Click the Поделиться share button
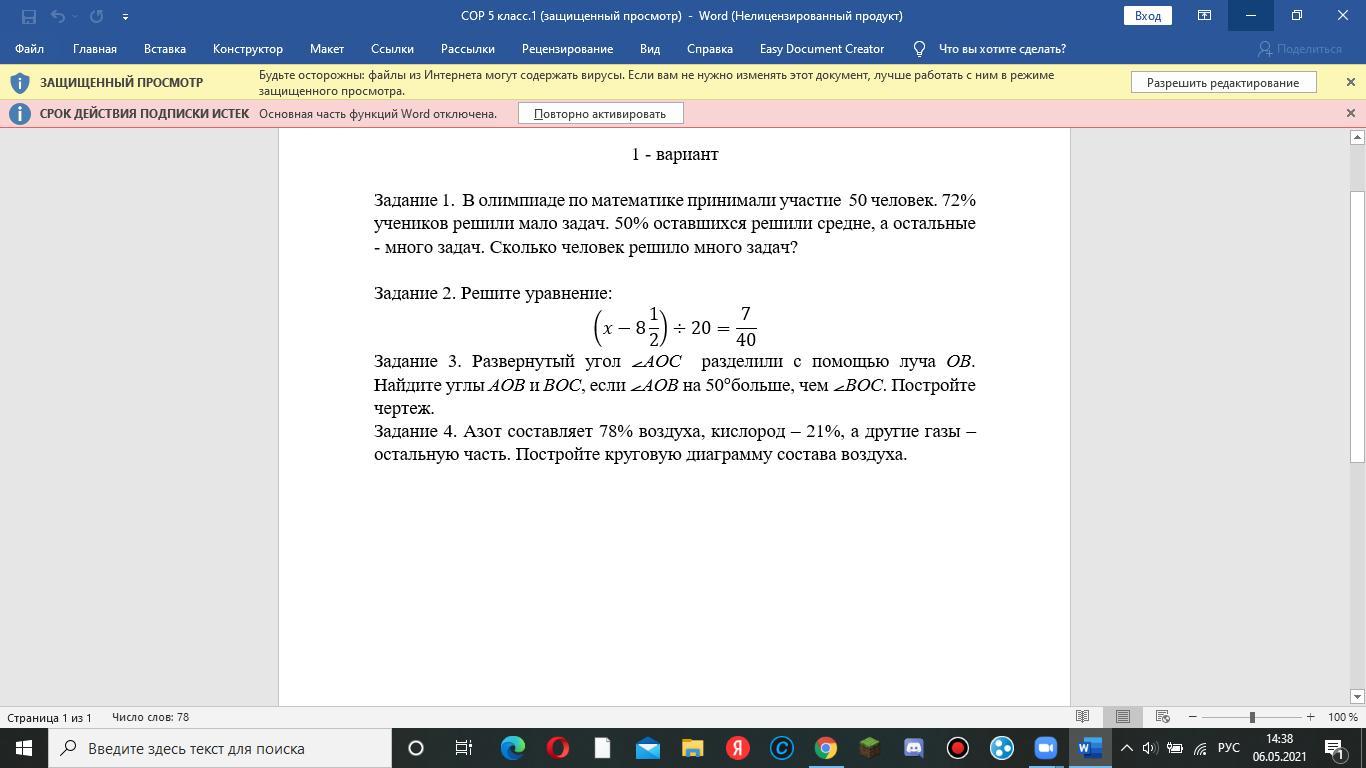The image size is (1366, 768). click(x=1299, y=48)
